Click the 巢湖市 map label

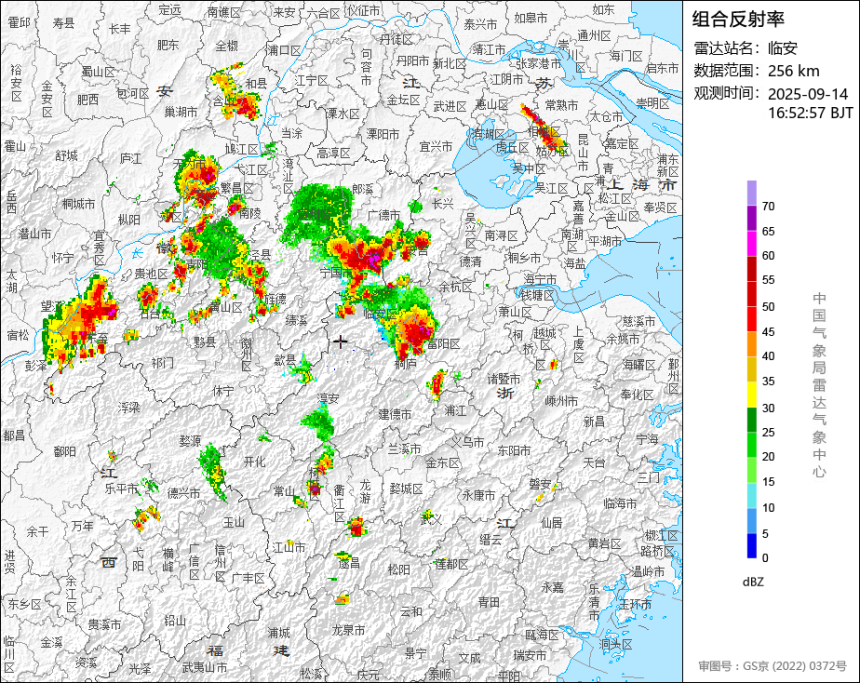pyautogui.click(x=182, y=112)
